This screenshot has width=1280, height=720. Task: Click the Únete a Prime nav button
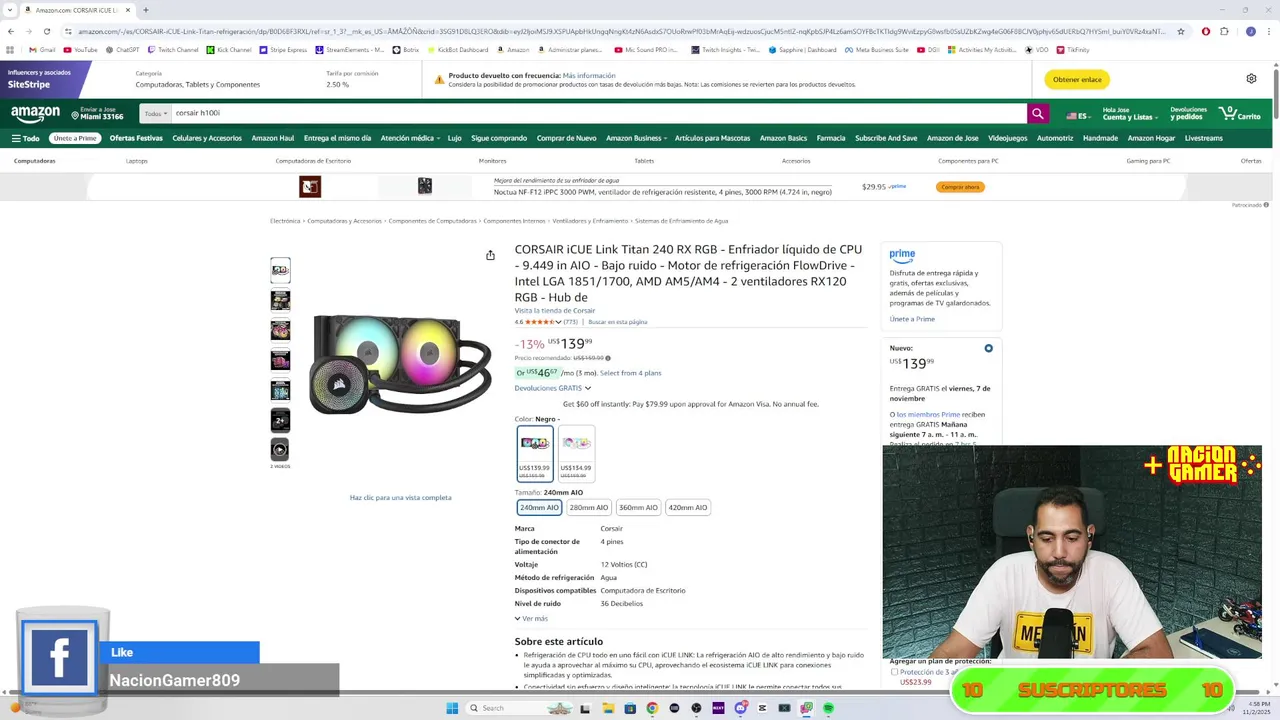point(75,138)
